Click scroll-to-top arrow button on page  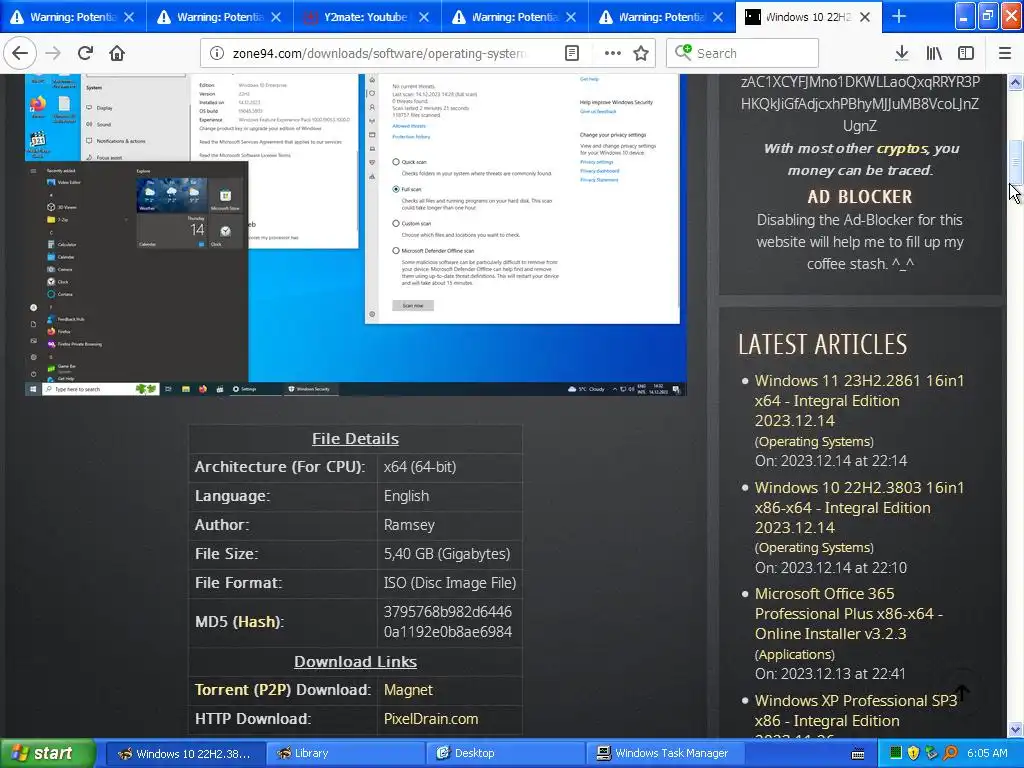962,693
